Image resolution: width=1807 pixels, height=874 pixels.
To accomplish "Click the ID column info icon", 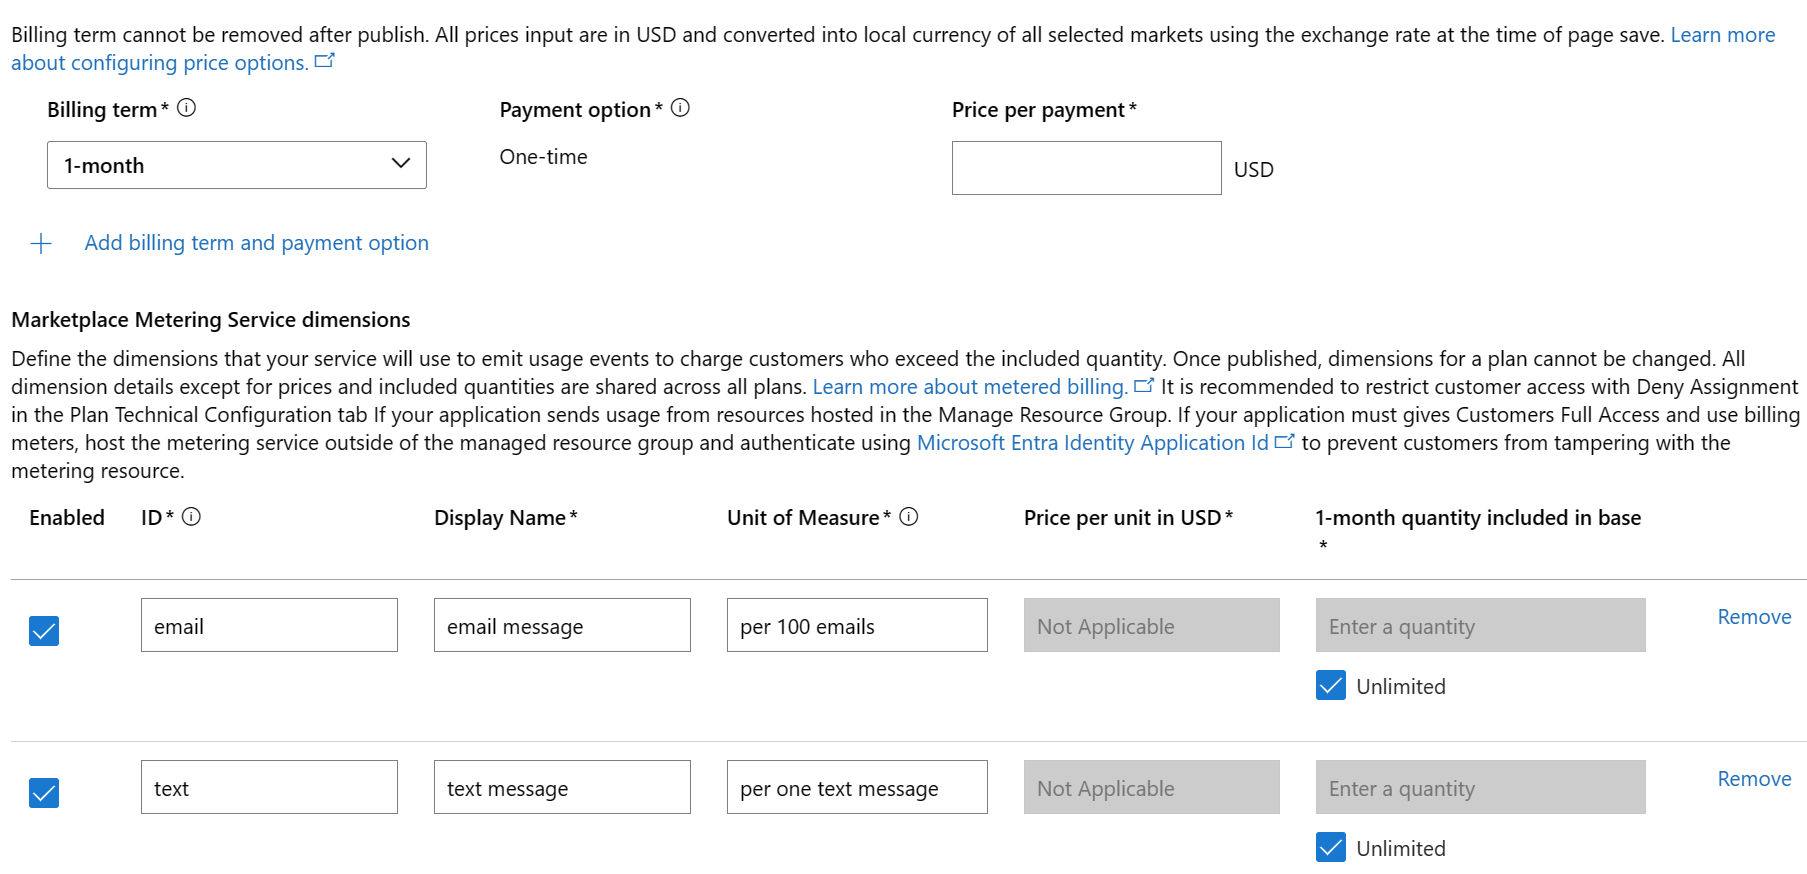I will [191, 516].
